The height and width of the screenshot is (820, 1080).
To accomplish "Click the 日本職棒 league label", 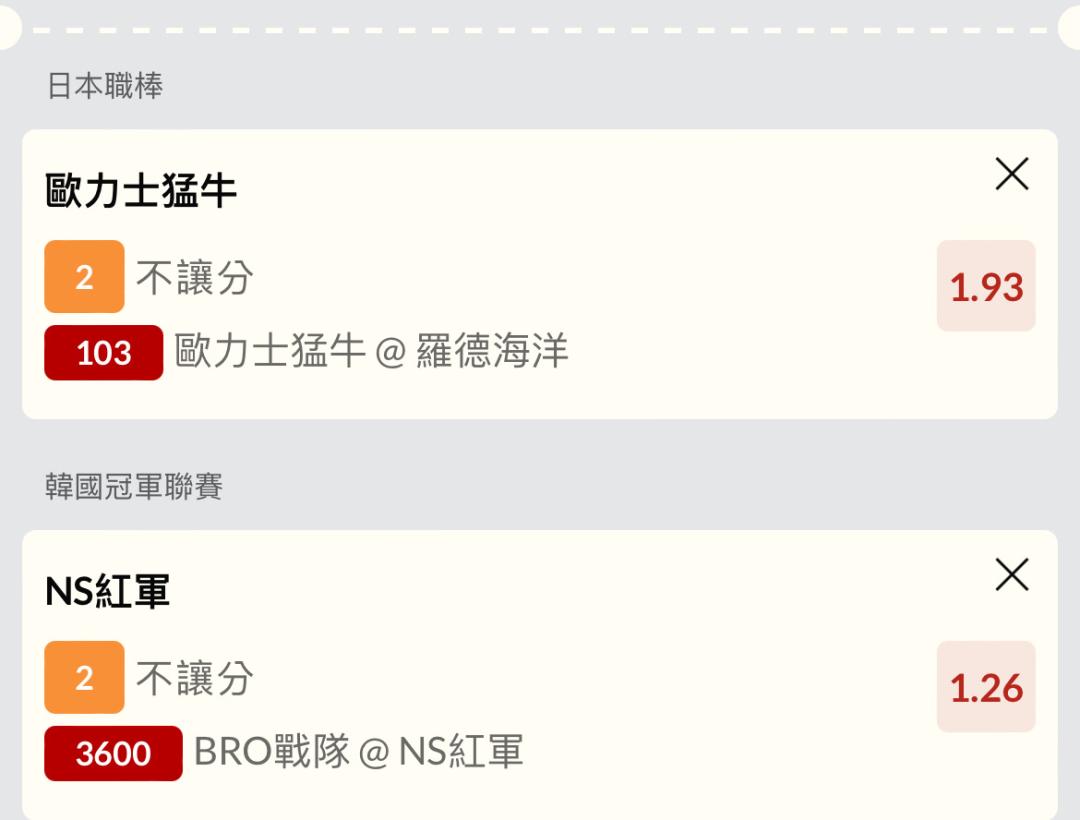I will pos(105,86).
